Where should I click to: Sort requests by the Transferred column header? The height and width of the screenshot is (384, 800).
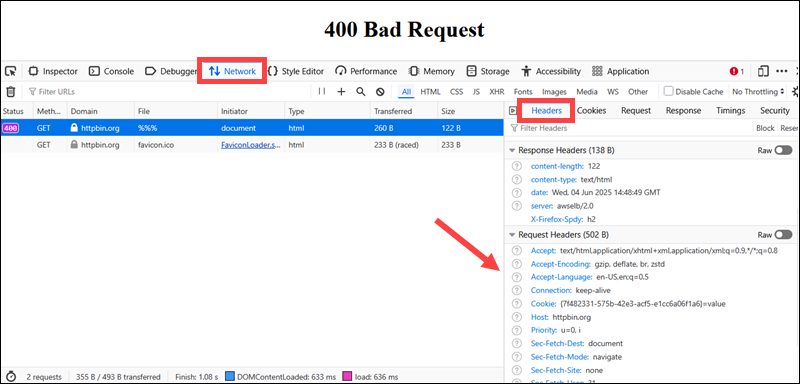point(404,111)
